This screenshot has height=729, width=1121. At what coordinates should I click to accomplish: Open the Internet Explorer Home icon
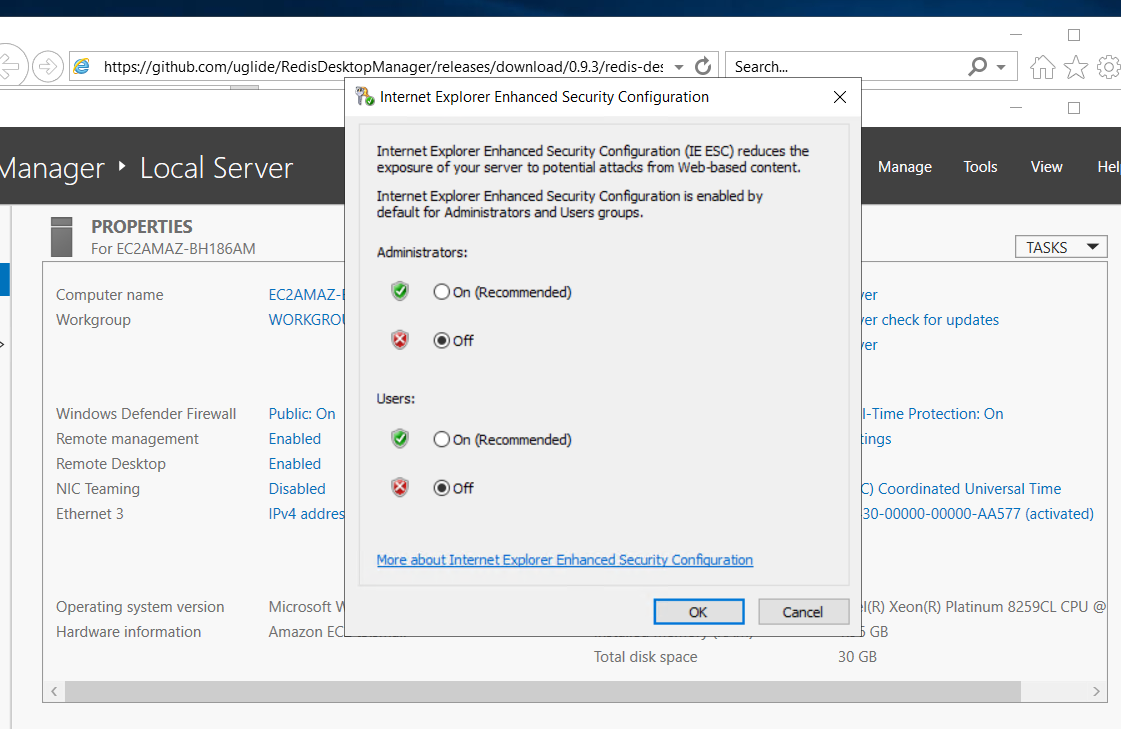(x=1042, y=67)
